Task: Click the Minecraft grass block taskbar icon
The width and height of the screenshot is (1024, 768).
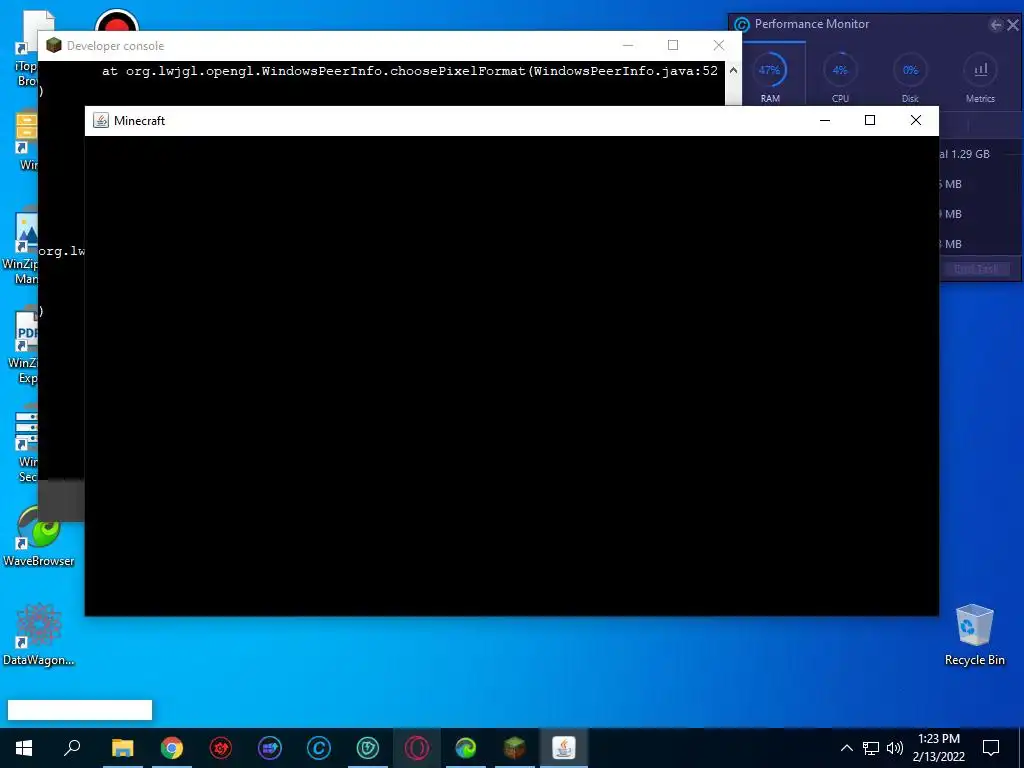Action: tap(515, 748)
